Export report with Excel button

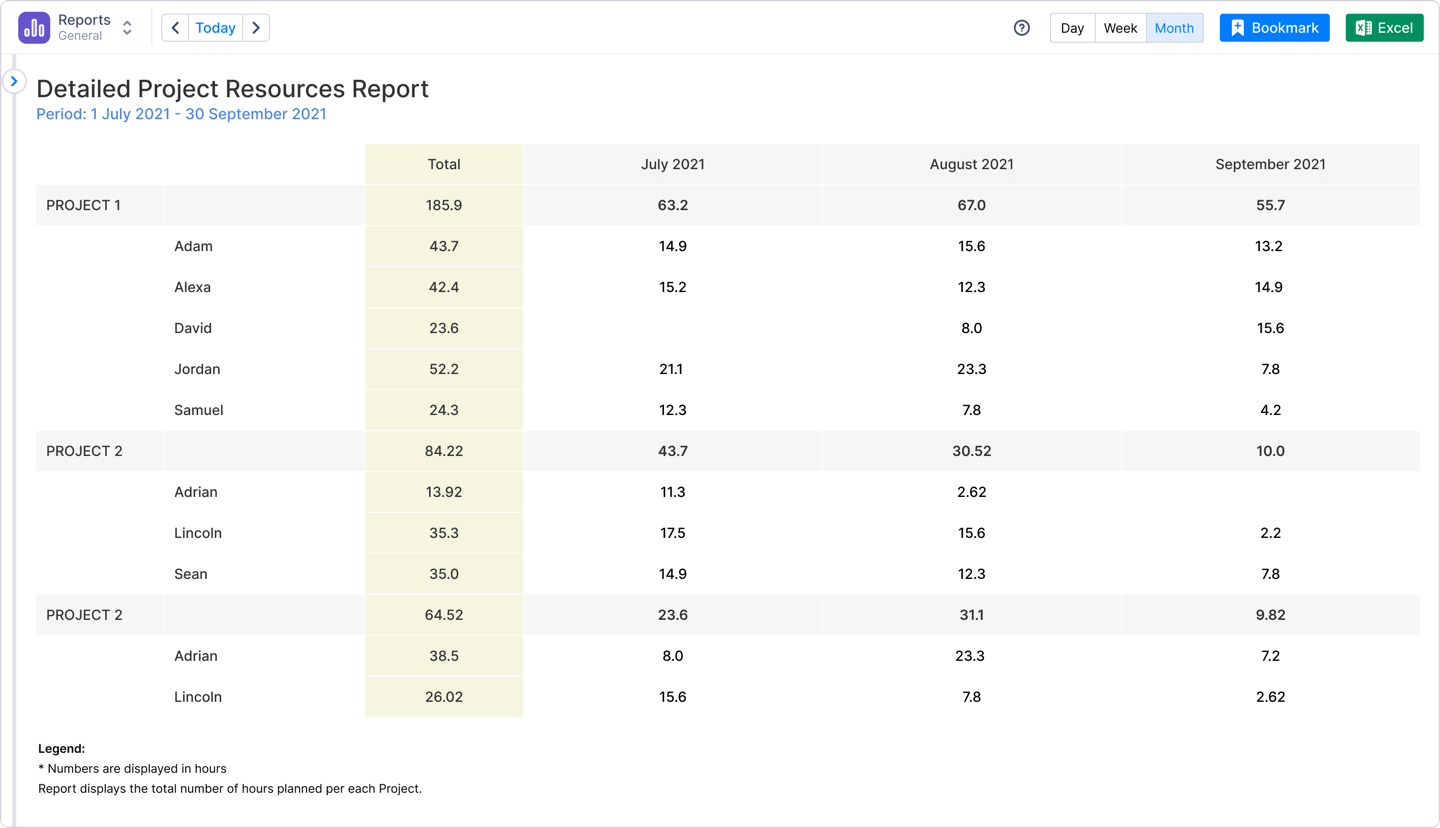coord(1384,28)
